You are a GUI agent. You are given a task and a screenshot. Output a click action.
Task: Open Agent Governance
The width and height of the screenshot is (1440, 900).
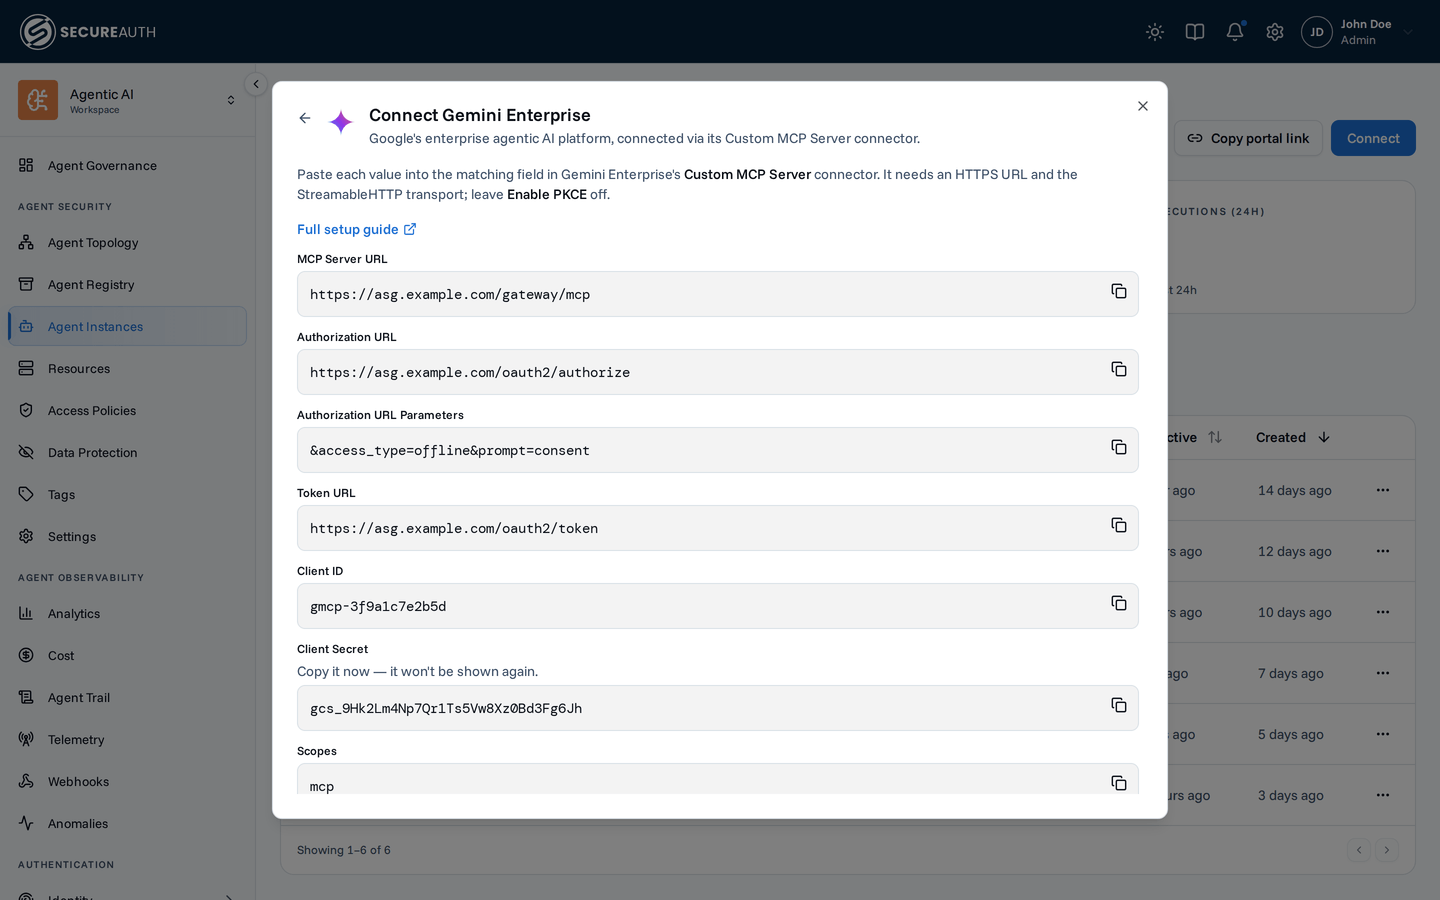127,165
